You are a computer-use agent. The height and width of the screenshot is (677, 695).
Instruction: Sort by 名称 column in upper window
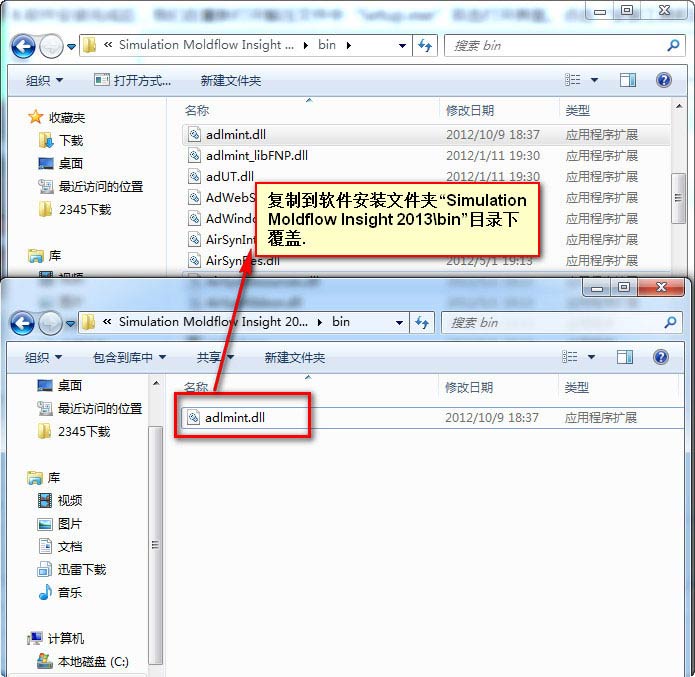tap(197, 110)
